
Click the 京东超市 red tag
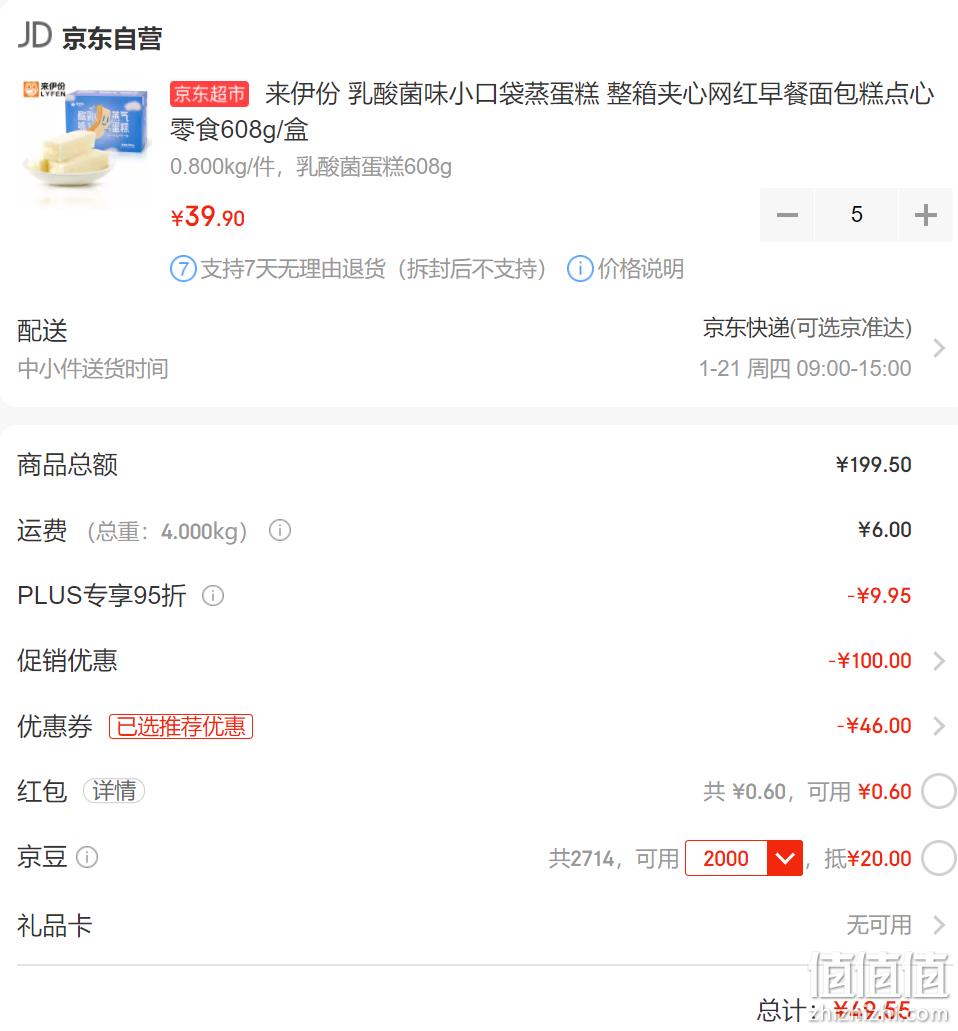[x=209, y=94]
